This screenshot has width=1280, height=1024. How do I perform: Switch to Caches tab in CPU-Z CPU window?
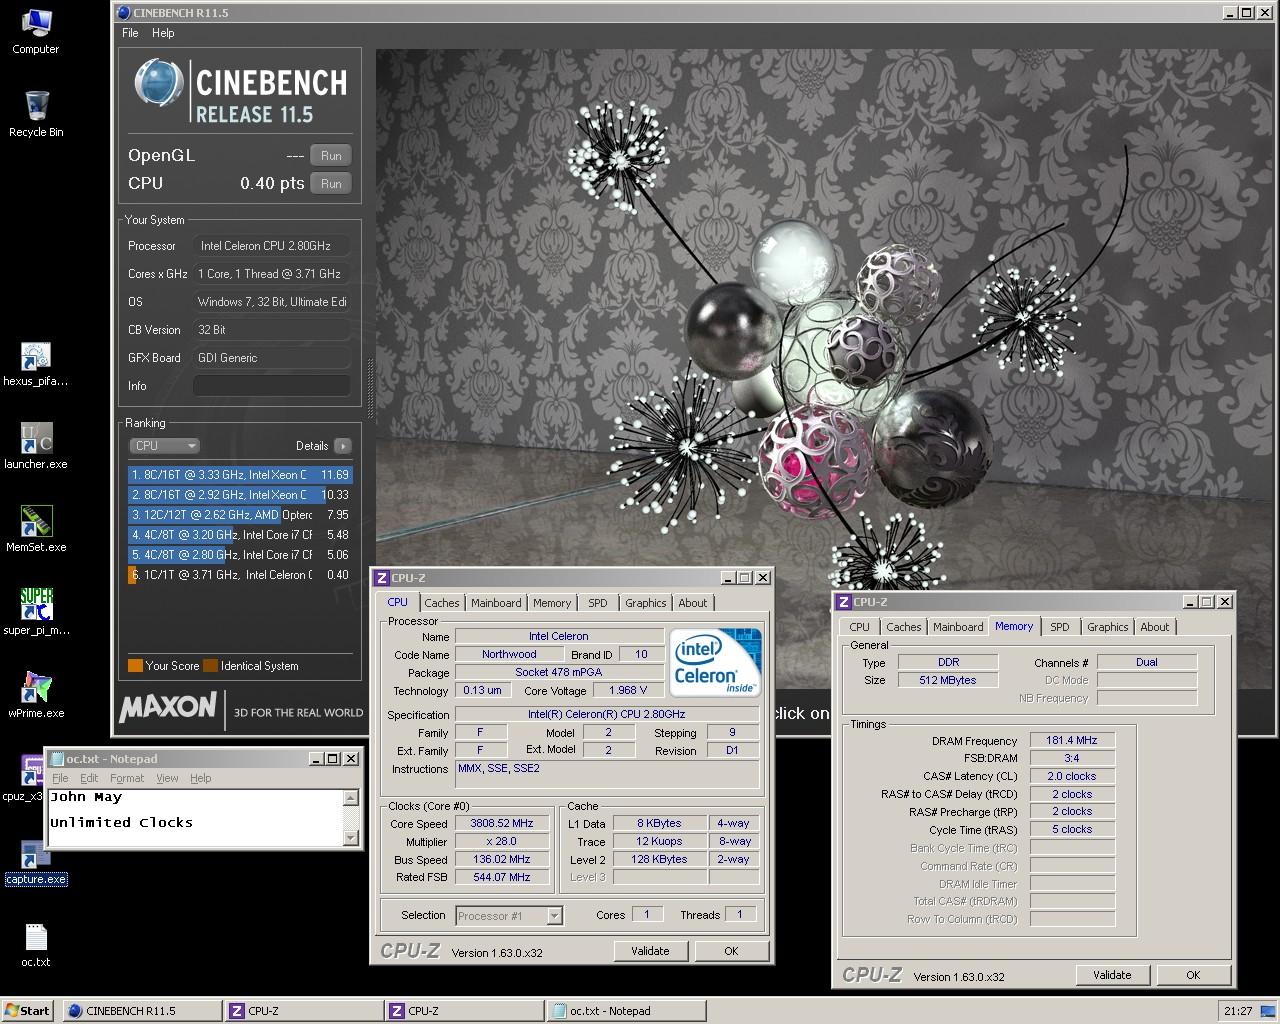coord(441,603)
